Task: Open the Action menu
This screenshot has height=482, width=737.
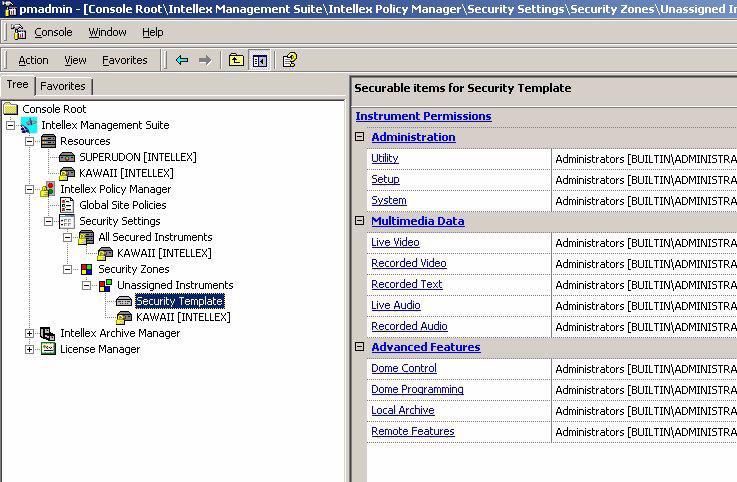Action: [x=33, y=61]
